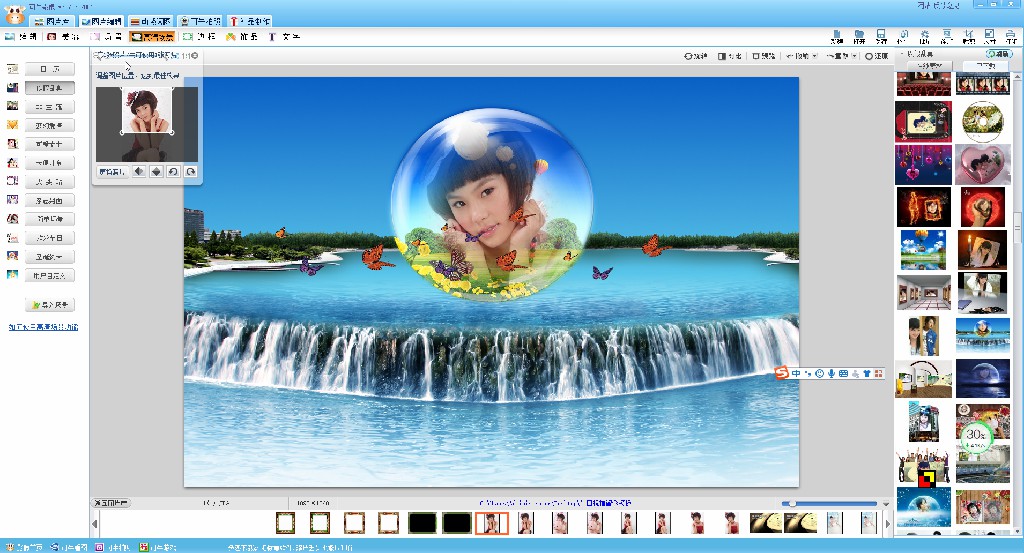Adjust the zoom slider at bottom right
This screenshot has height=553, width=1024.
[x=829, y=503]
